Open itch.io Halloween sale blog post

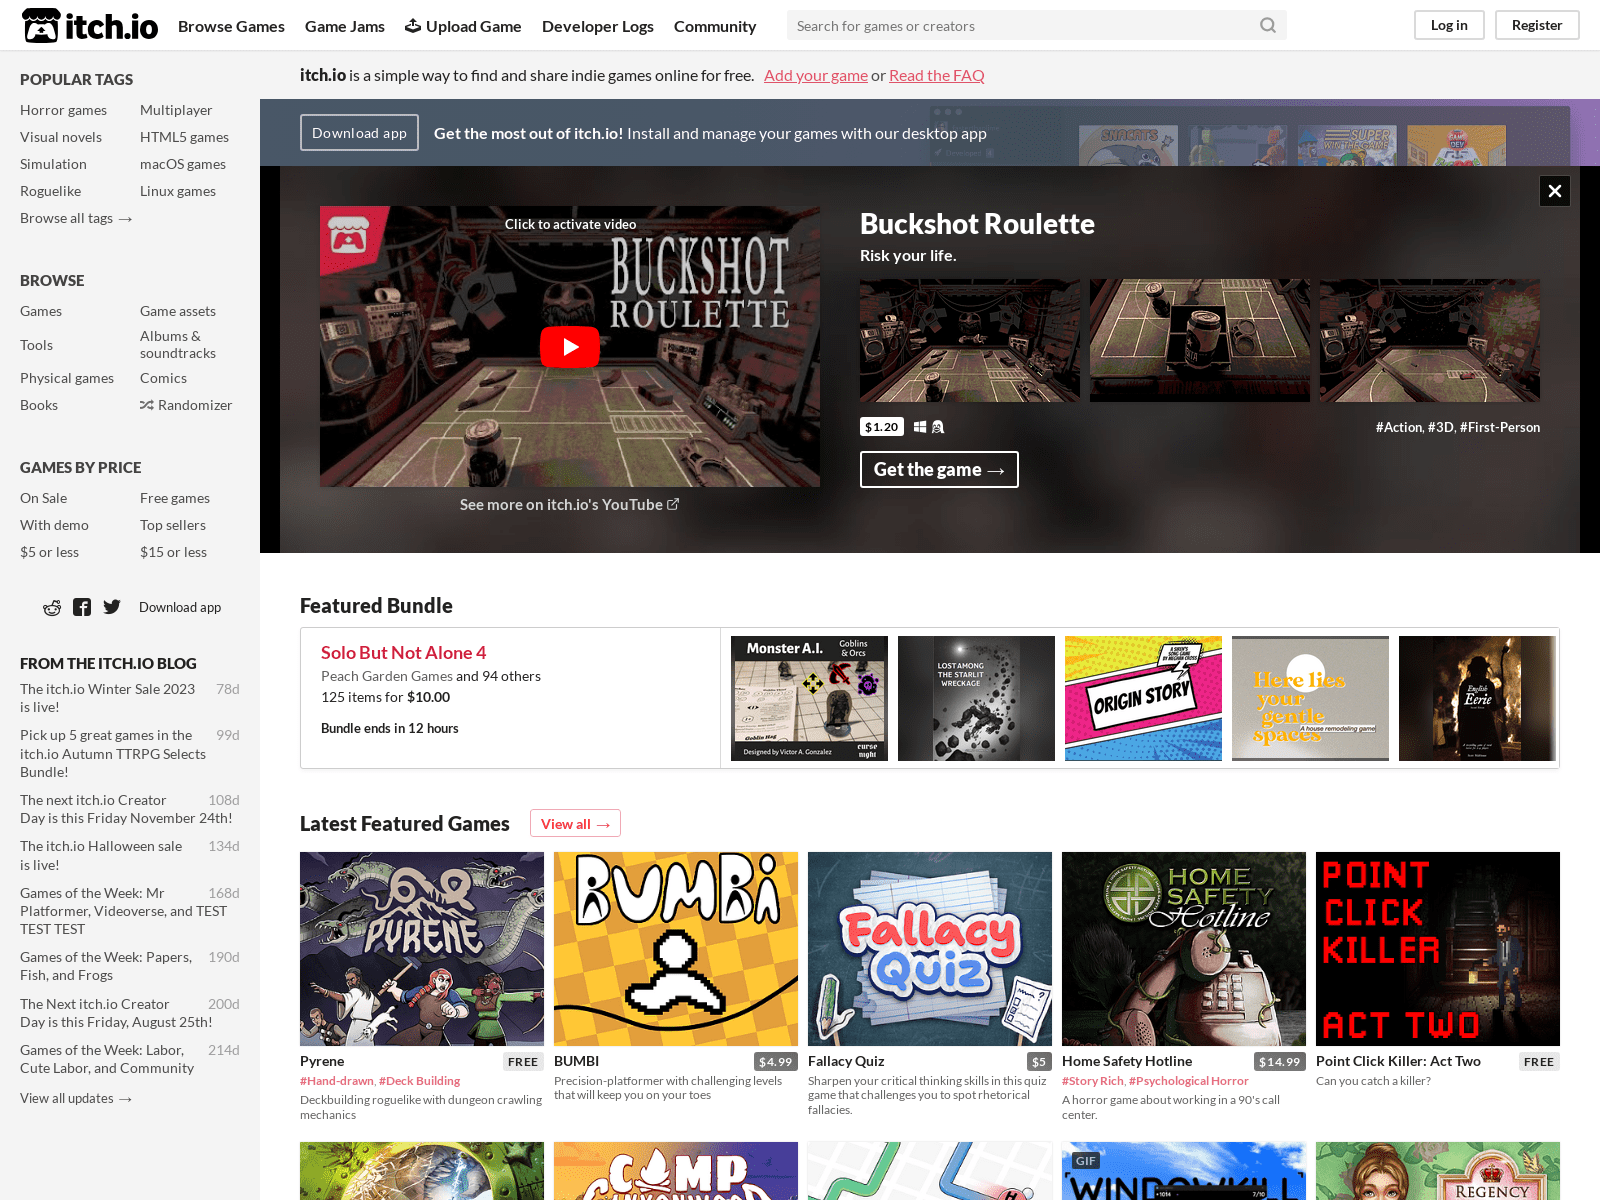point(101,855)
